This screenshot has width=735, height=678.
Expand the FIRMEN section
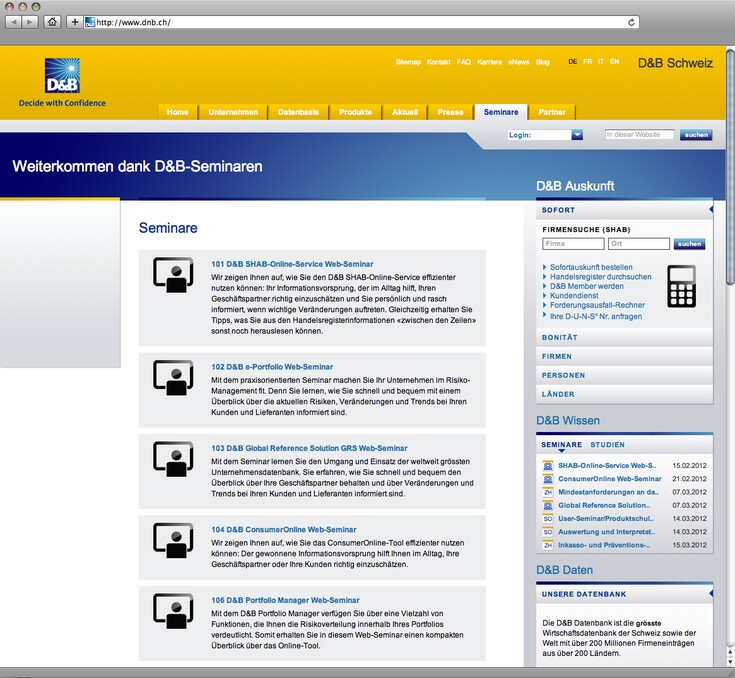[624, 356]
